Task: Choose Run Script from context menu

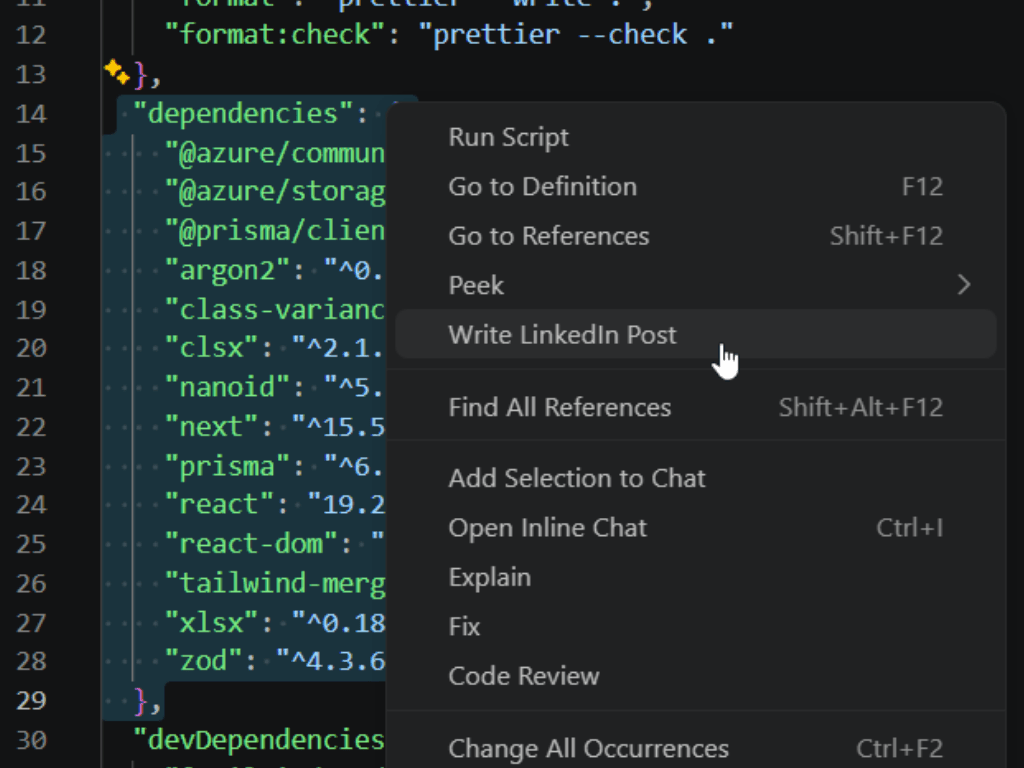Action: click(696, 137)
